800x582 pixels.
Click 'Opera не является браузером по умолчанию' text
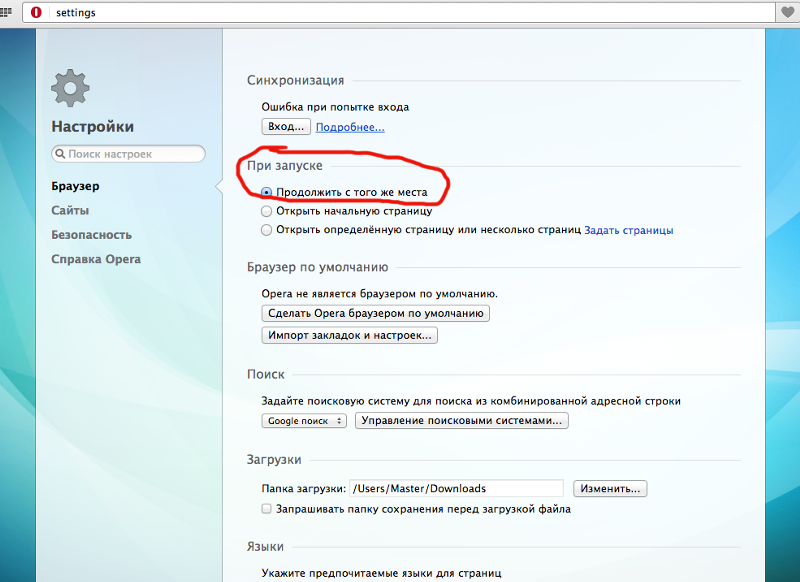[380, 294]
